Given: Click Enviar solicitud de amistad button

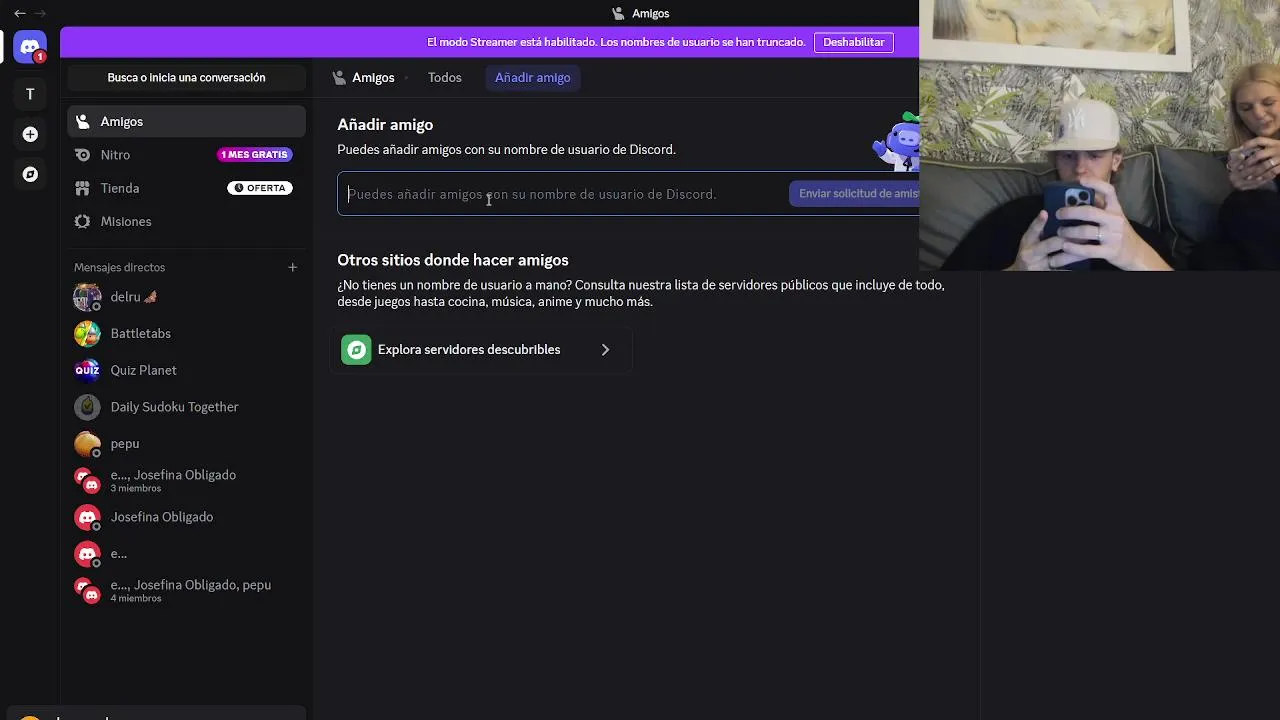Looking at the screenshot, I should [855, 194].
